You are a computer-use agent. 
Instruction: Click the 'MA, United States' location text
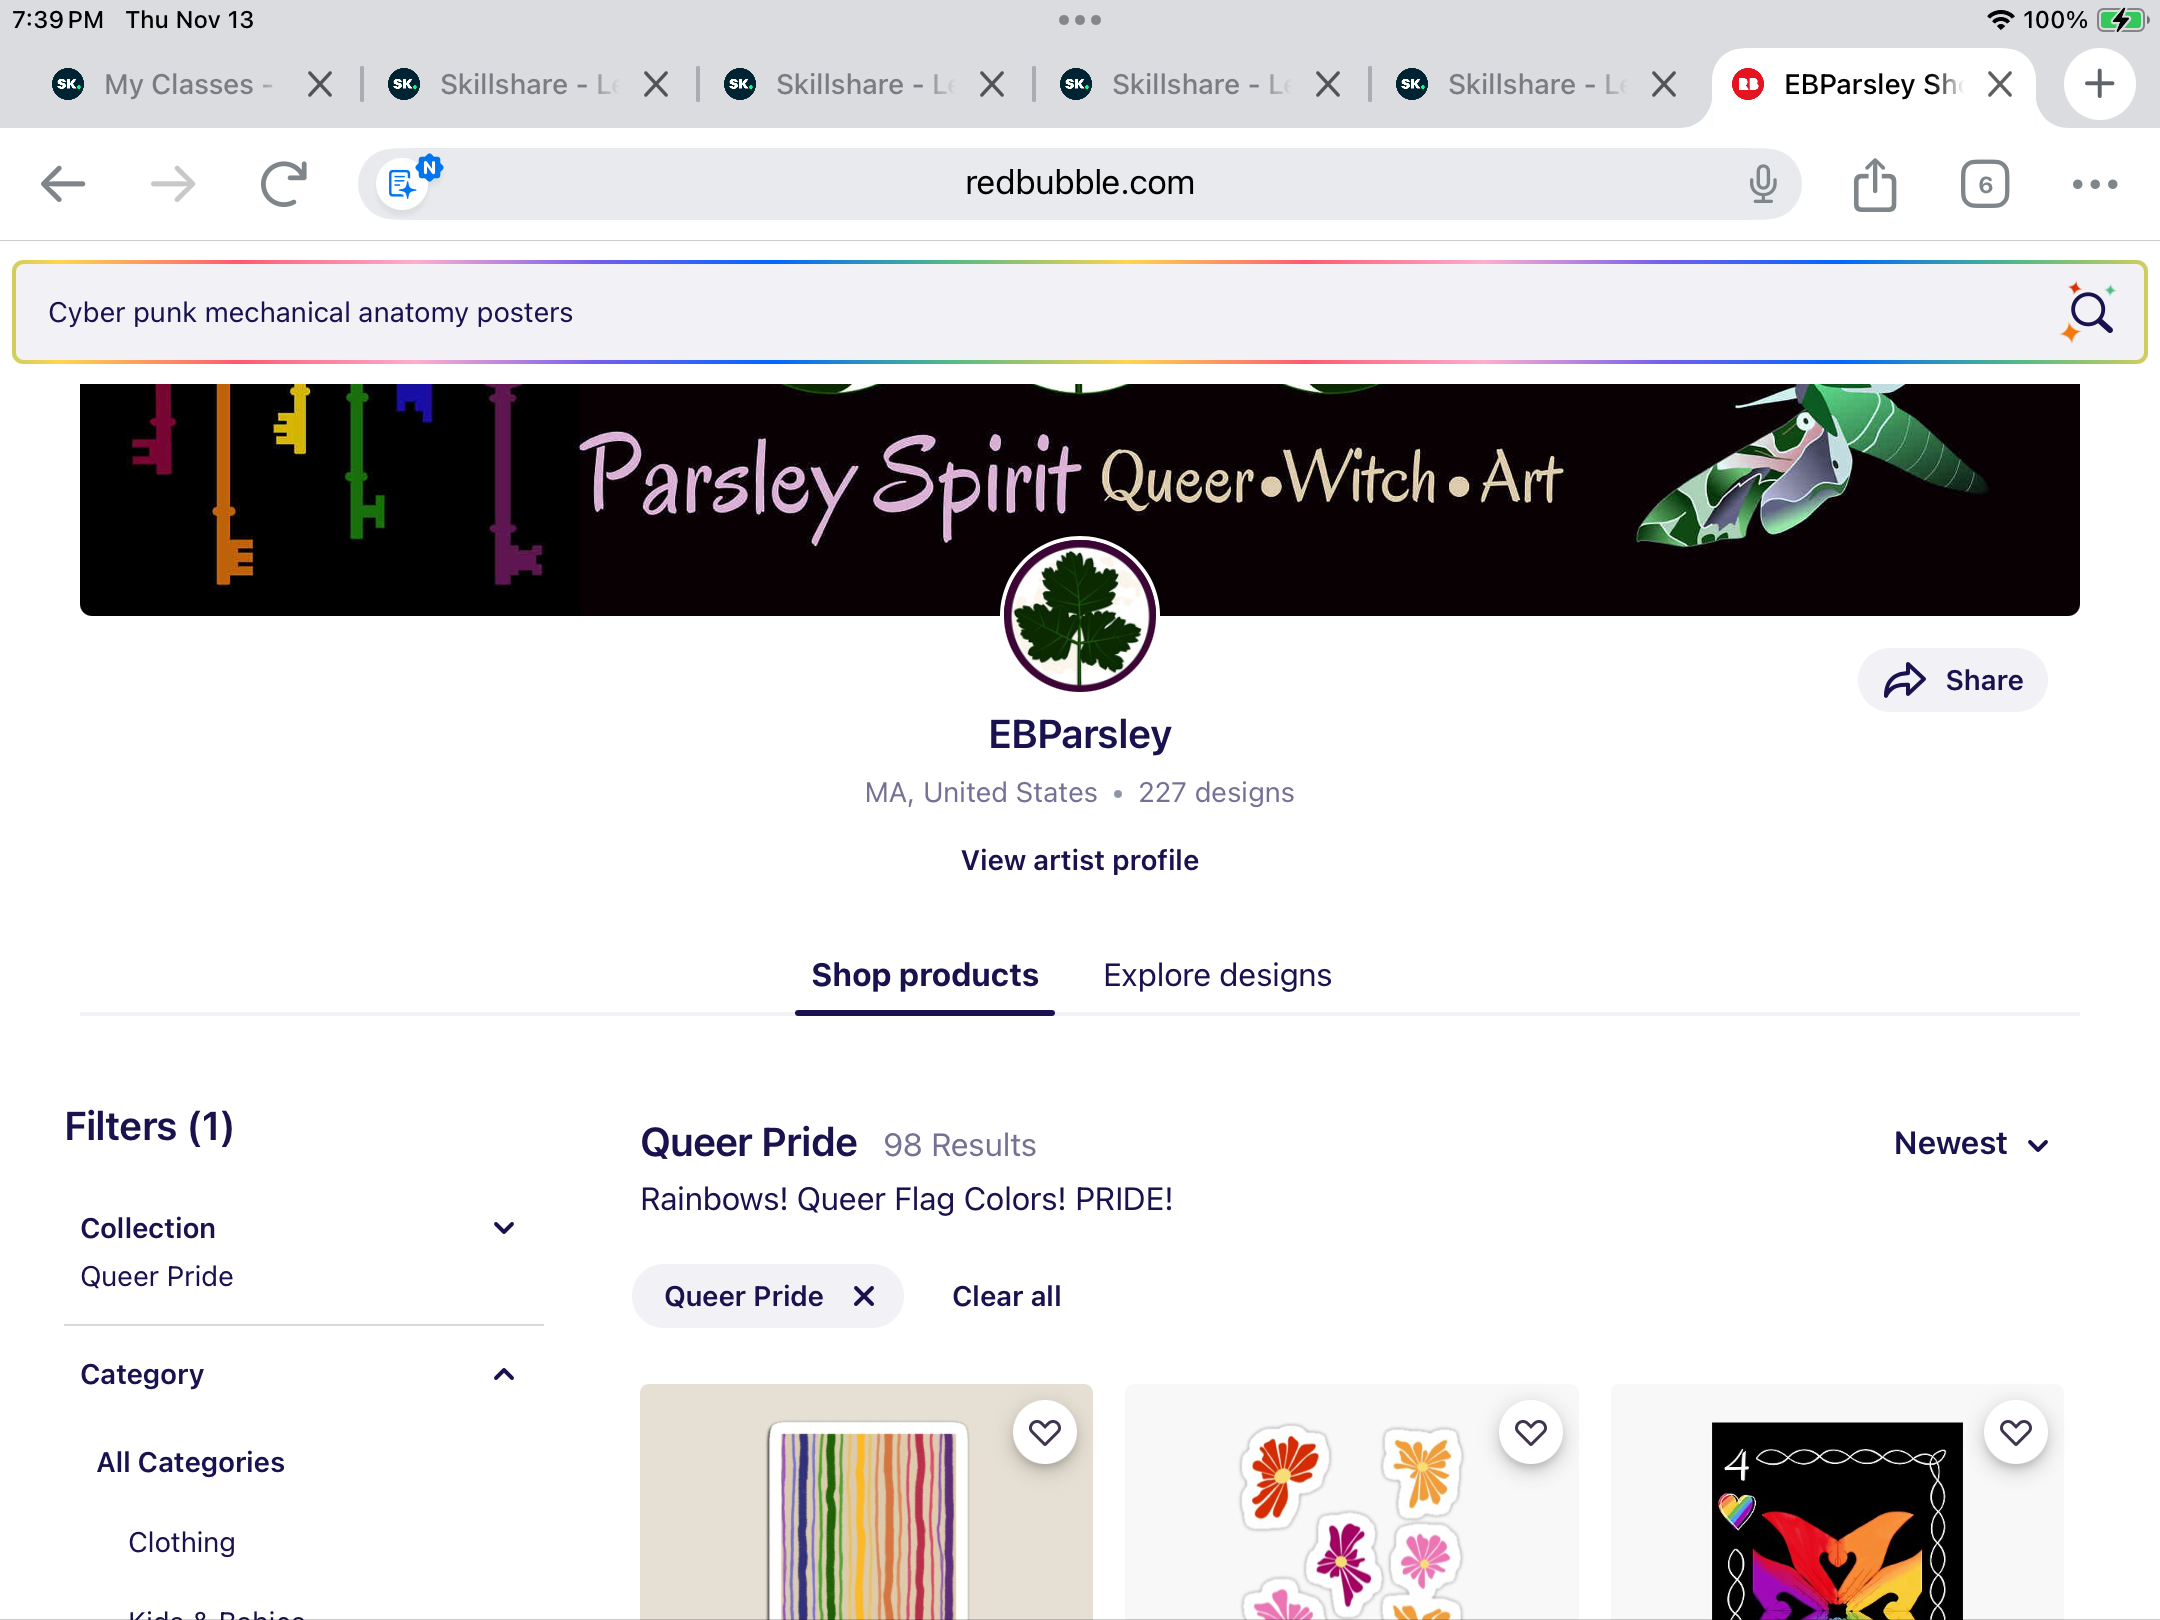(x=981, y=792)
